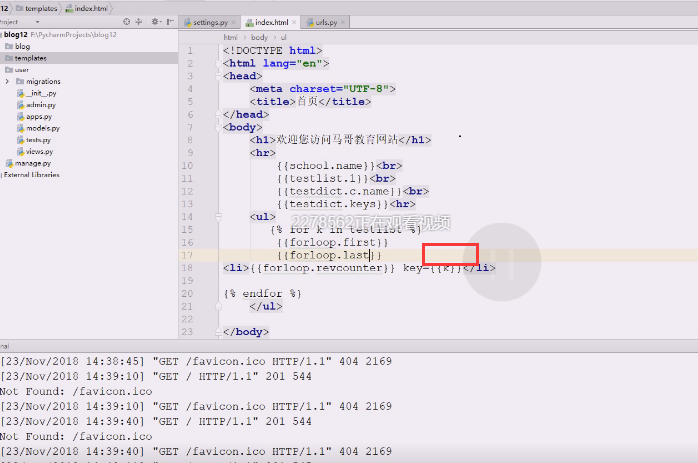Open manage.py in the project tree
Screen dimensions: 698x463
pos(33,163)
